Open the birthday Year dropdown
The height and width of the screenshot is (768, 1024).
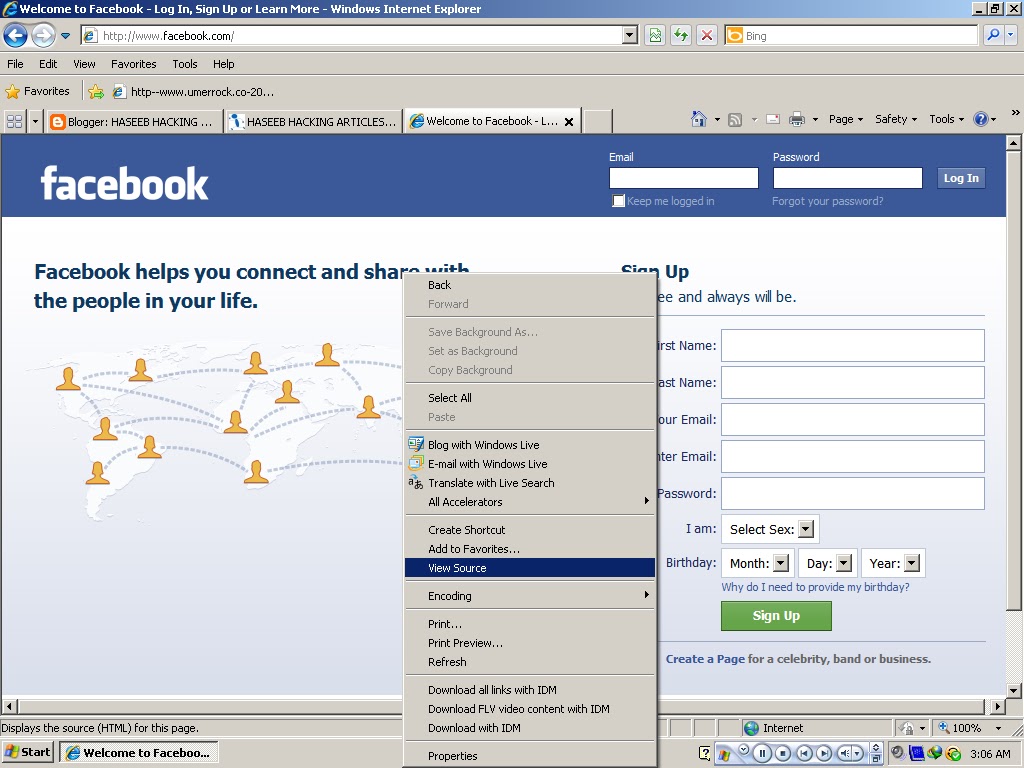point(893,563)
